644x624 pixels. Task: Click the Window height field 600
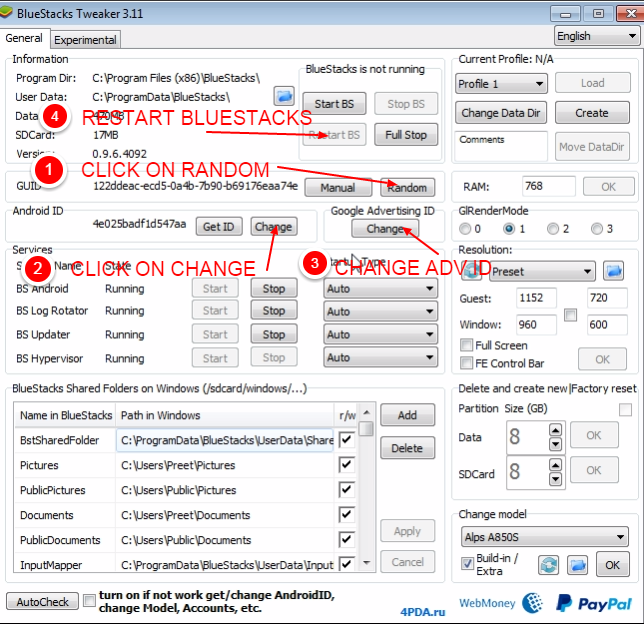pos(607,325)
